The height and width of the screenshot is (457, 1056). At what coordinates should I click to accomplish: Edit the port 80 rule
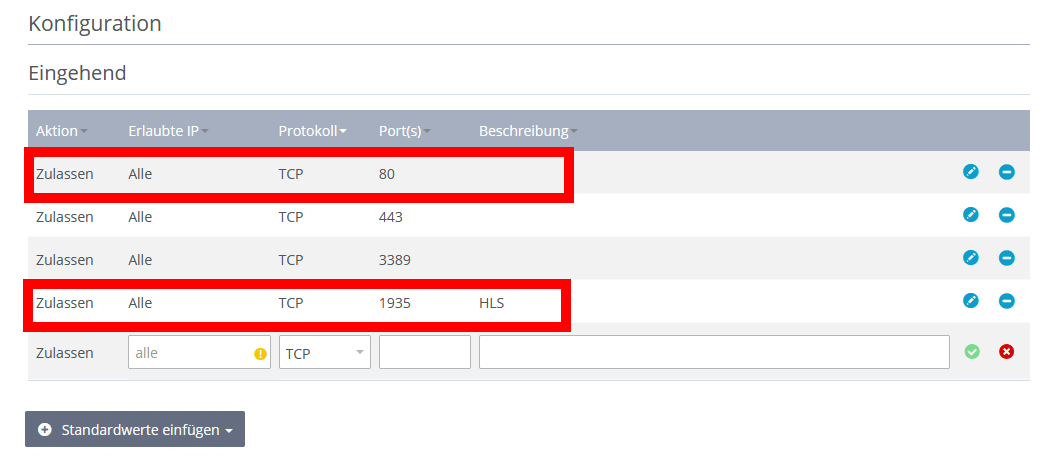coord(970,172)
